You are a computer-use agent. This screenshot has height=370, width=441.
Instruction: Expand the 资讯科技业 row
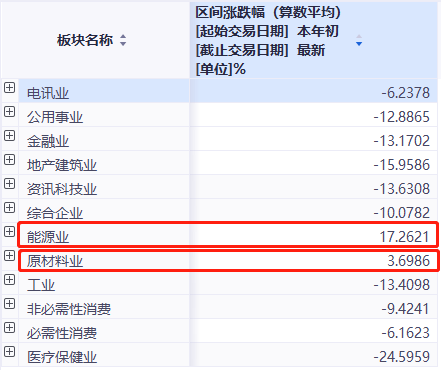click(9, 184)
